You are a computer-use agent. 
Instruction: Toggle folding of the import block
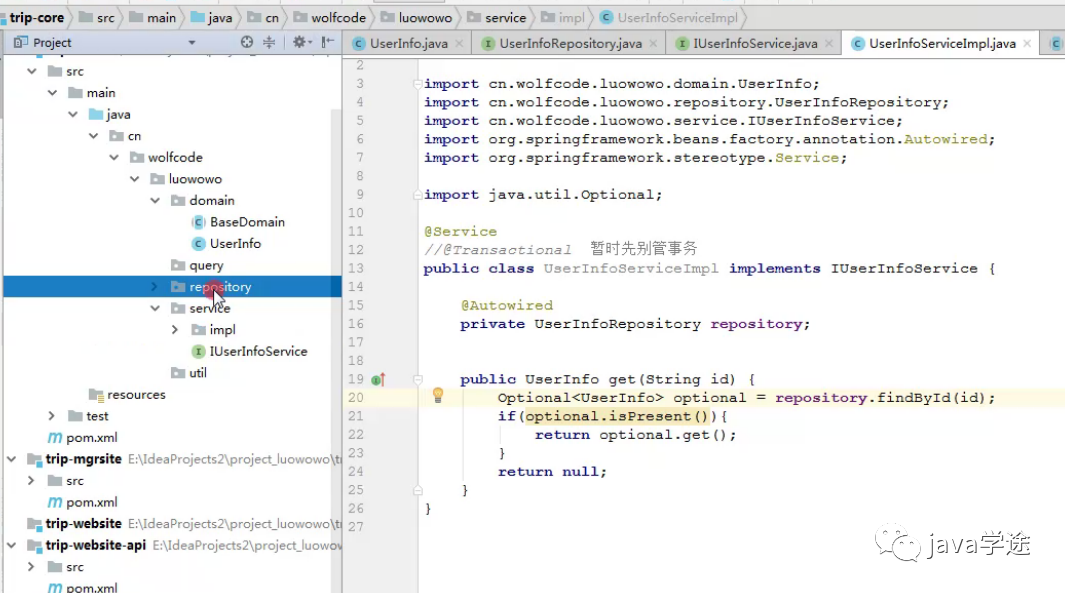pos(419,84)
